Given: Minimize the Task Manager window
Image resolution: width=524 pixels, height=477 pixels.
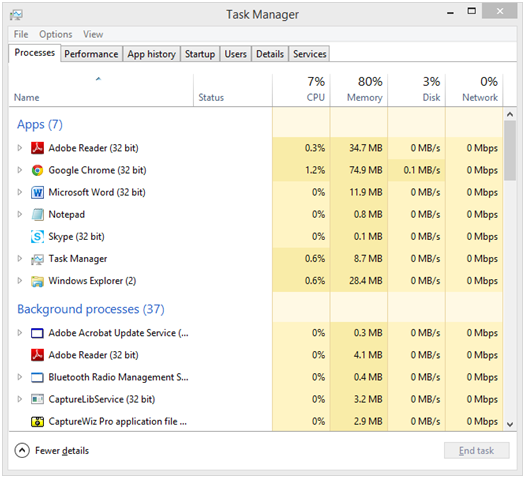Looking at the screenshot, I should click(450, 13).
